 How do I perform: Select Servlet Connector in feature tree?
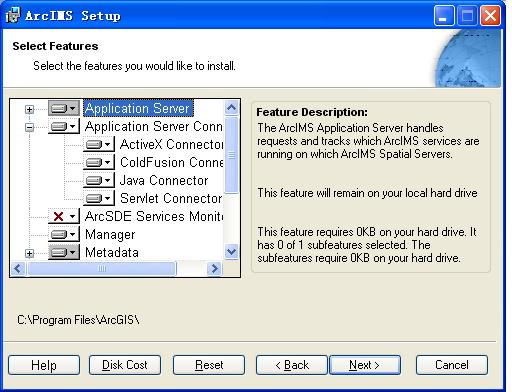tap(171, 198)
